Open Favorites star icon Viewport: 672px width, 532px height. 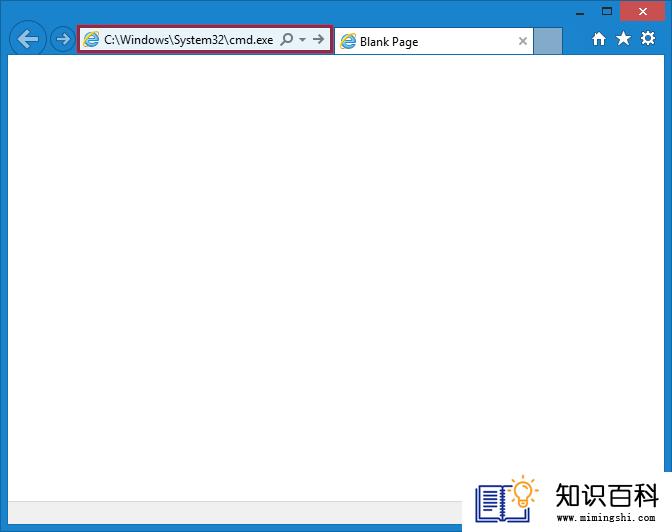coord(623,39)
